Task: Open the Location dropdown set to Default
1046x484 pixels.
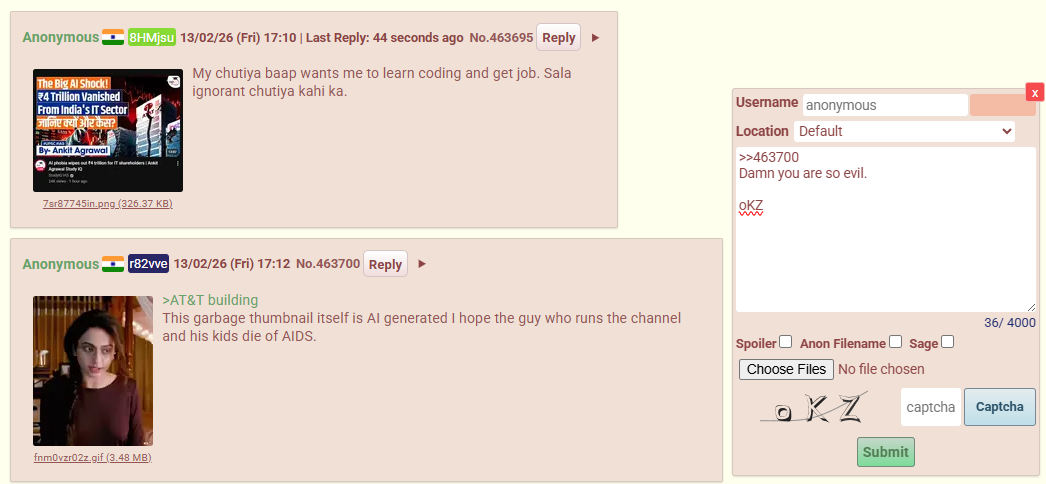Action: click(x=905, y=131)
